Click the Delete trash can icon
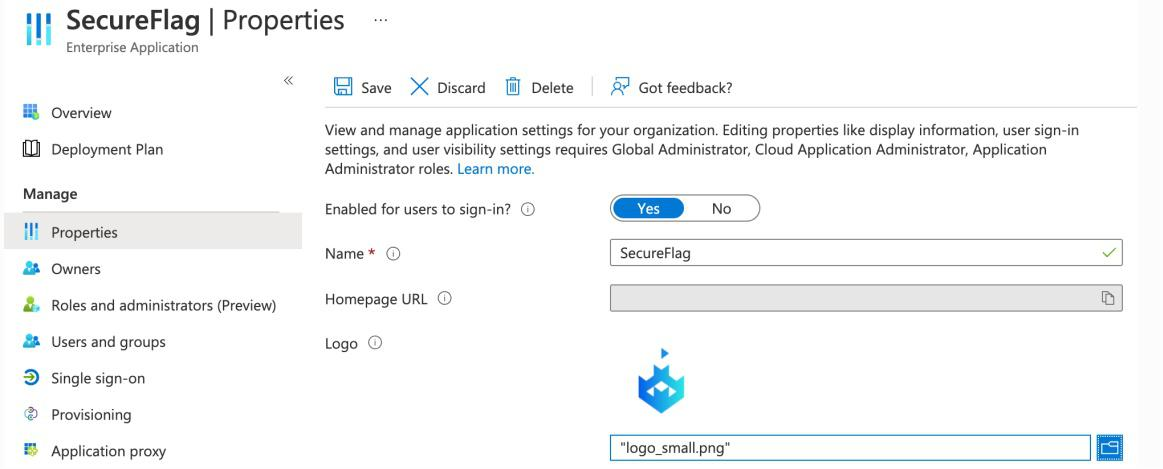This screenshot has height=469, width=1163. point(513,87)
